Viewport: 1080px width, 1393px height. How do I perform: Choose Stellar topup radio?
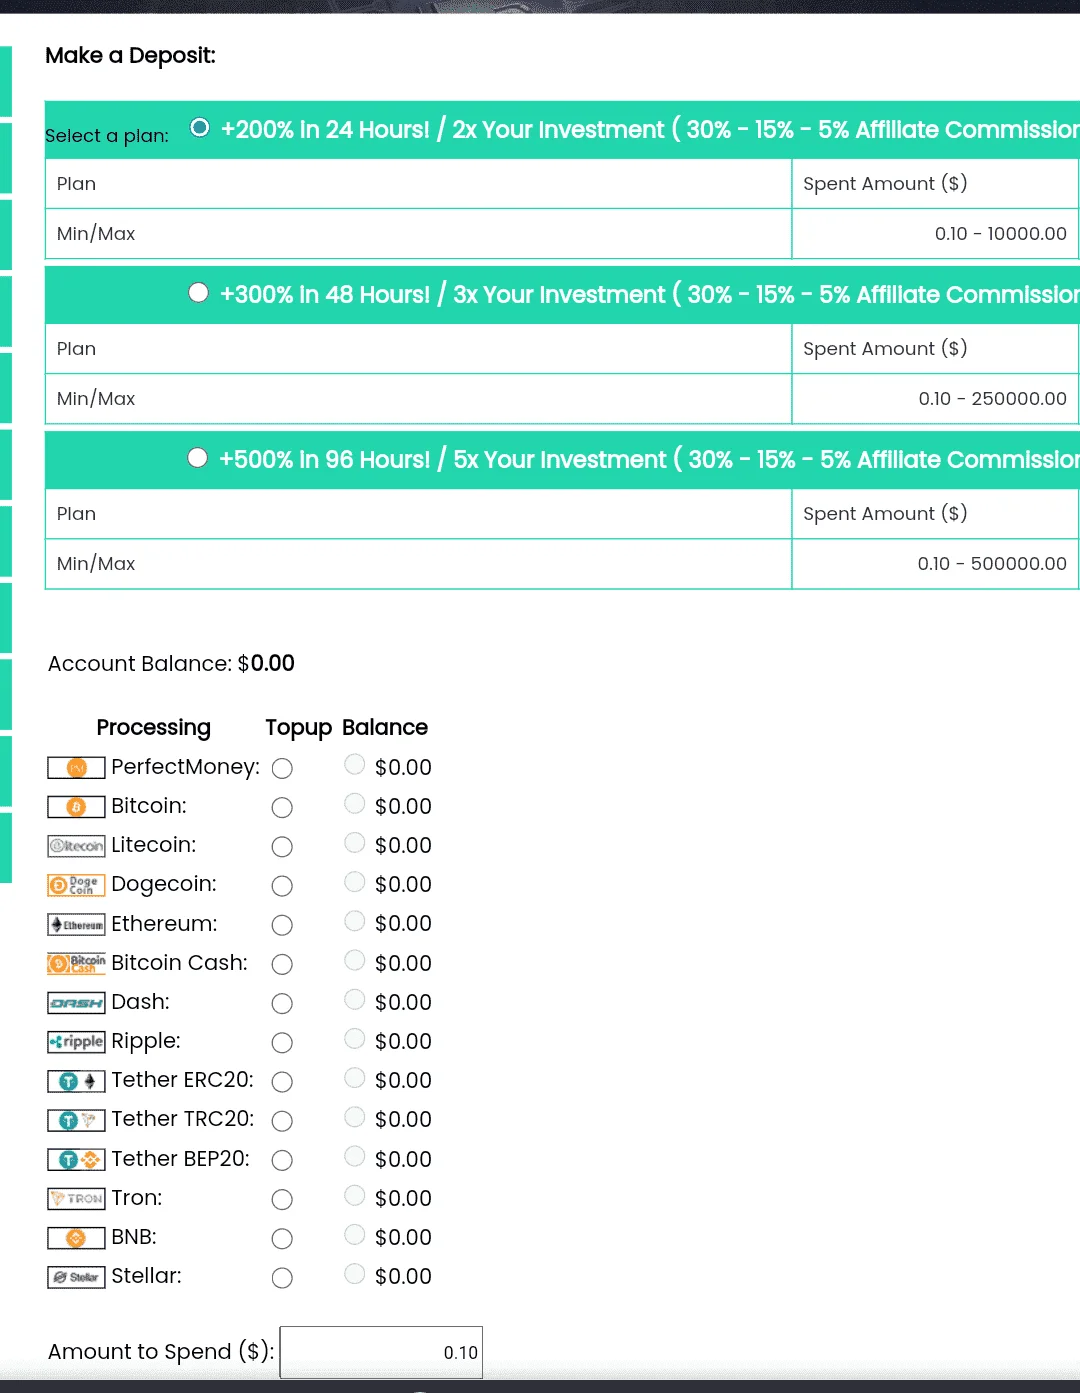point(282,1278)
